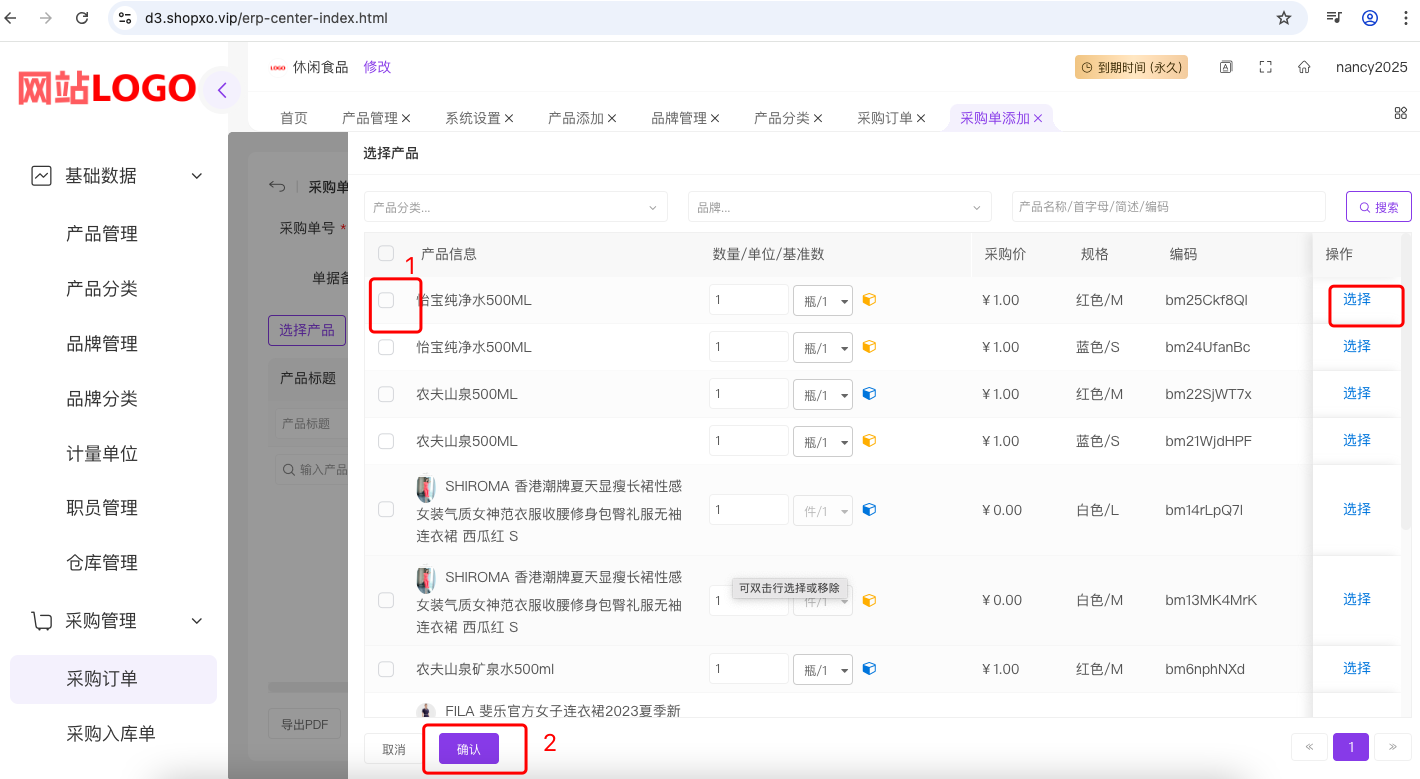Tick the select-all checkbox in table header

[386, 253]
